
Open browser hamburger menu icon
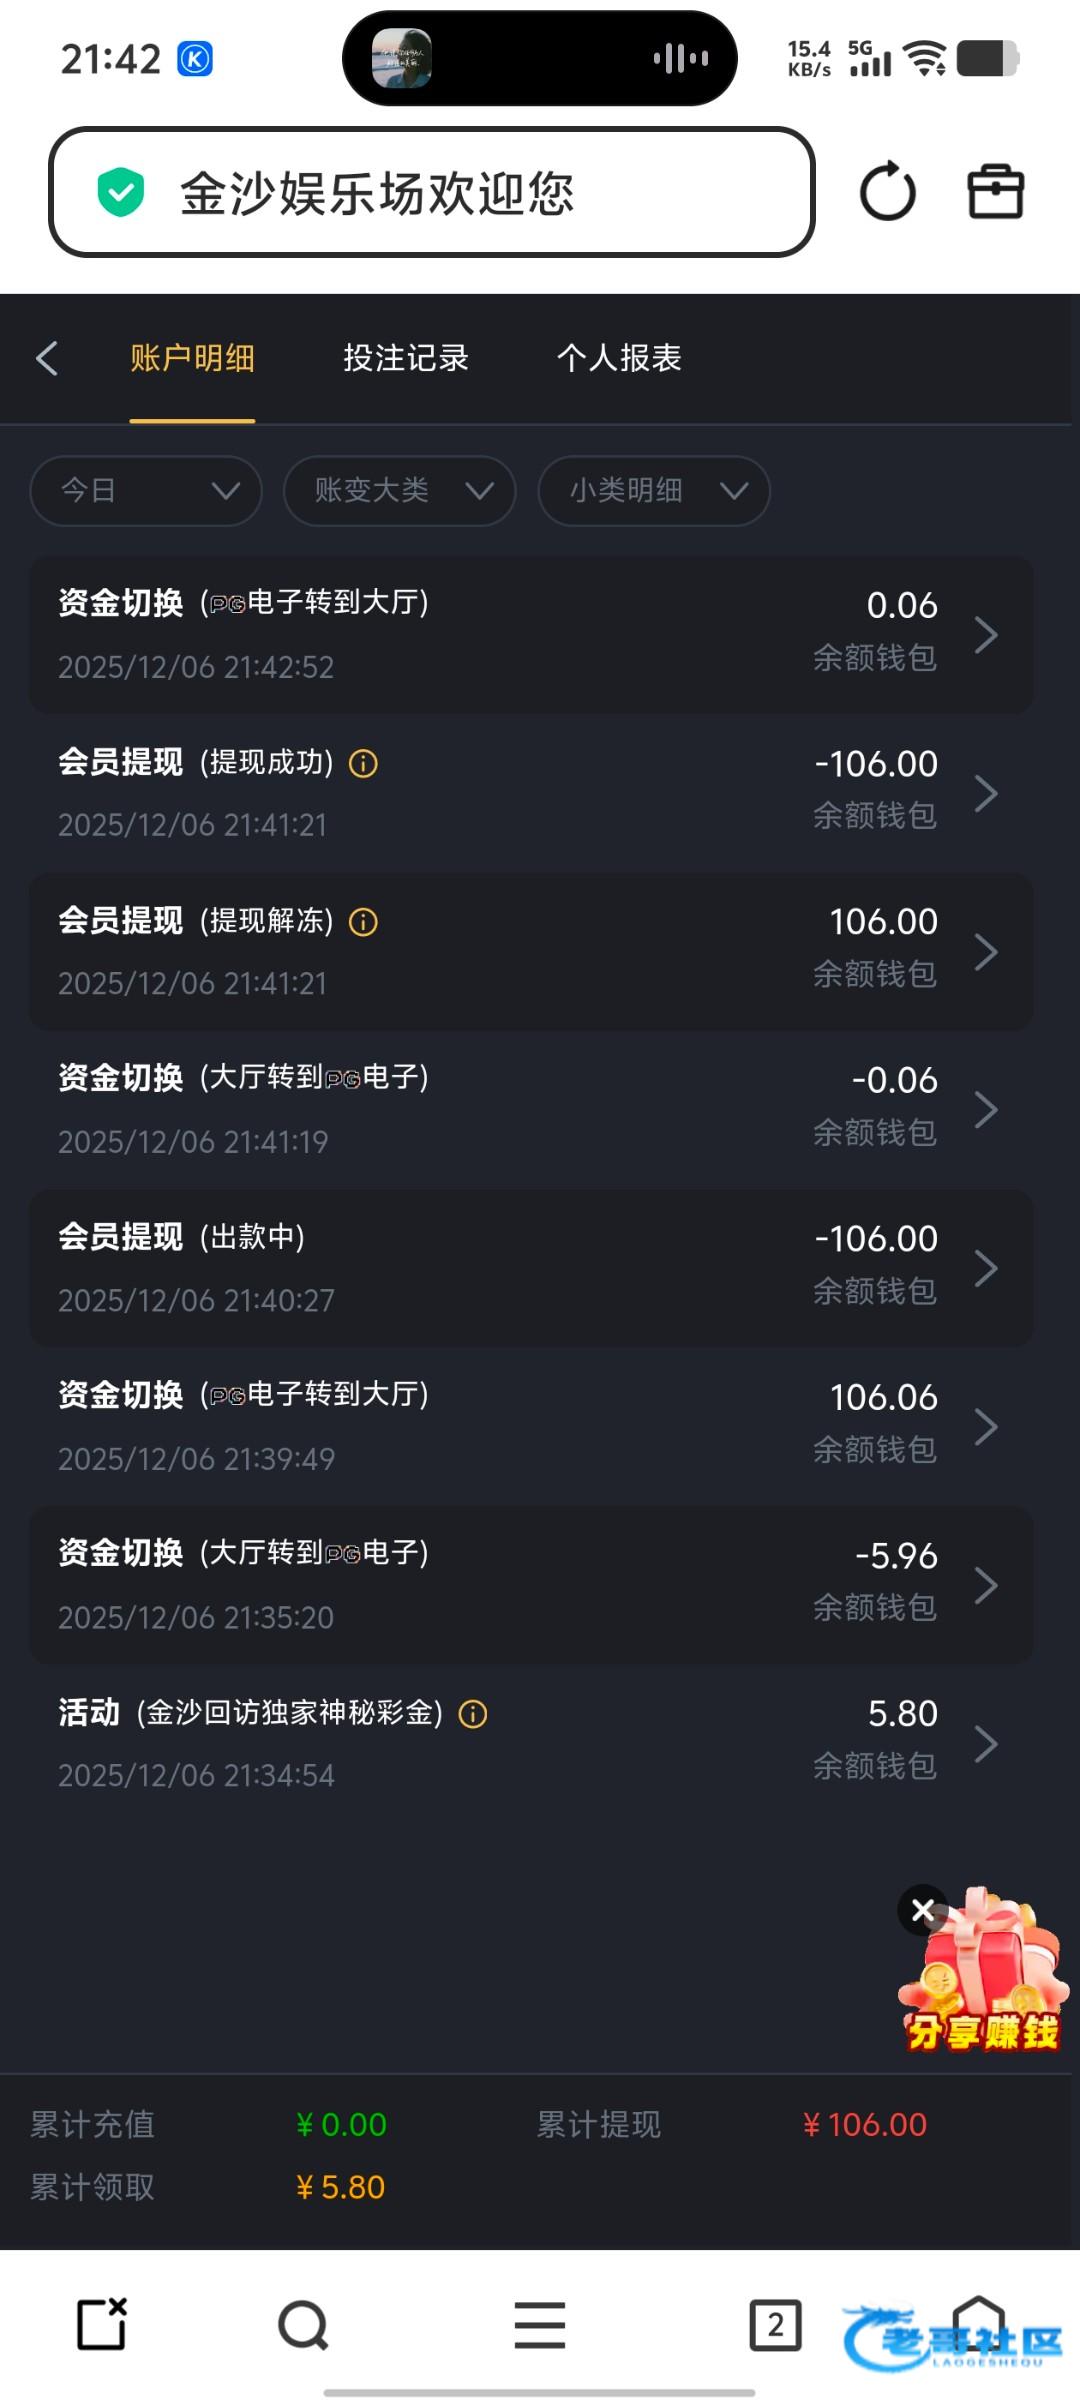[540, 2324]
